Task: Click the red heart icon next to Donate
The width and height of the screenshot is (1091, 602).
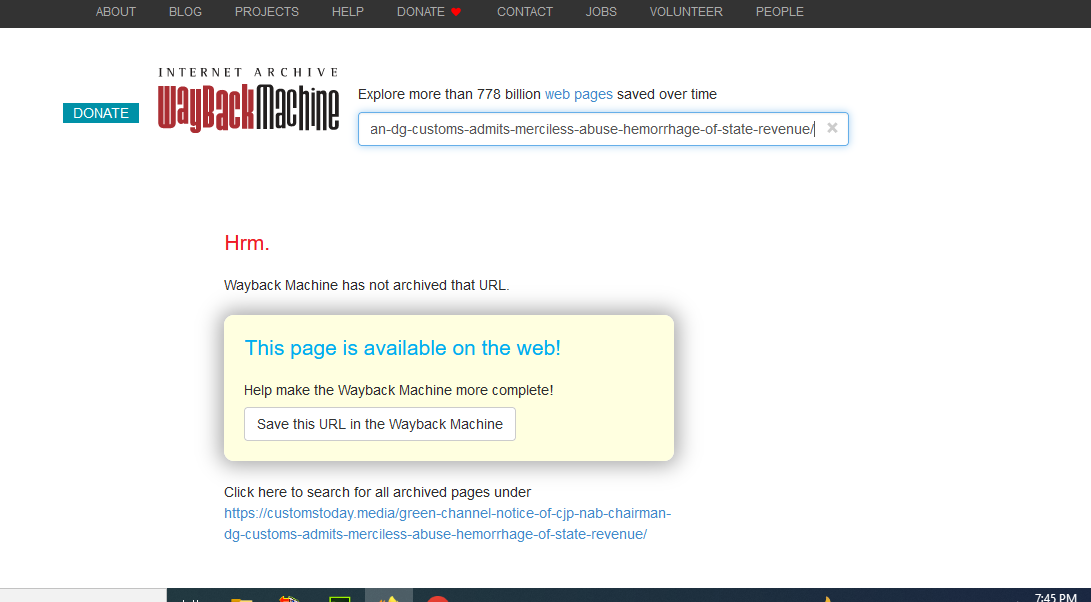Action: (456, 12)
